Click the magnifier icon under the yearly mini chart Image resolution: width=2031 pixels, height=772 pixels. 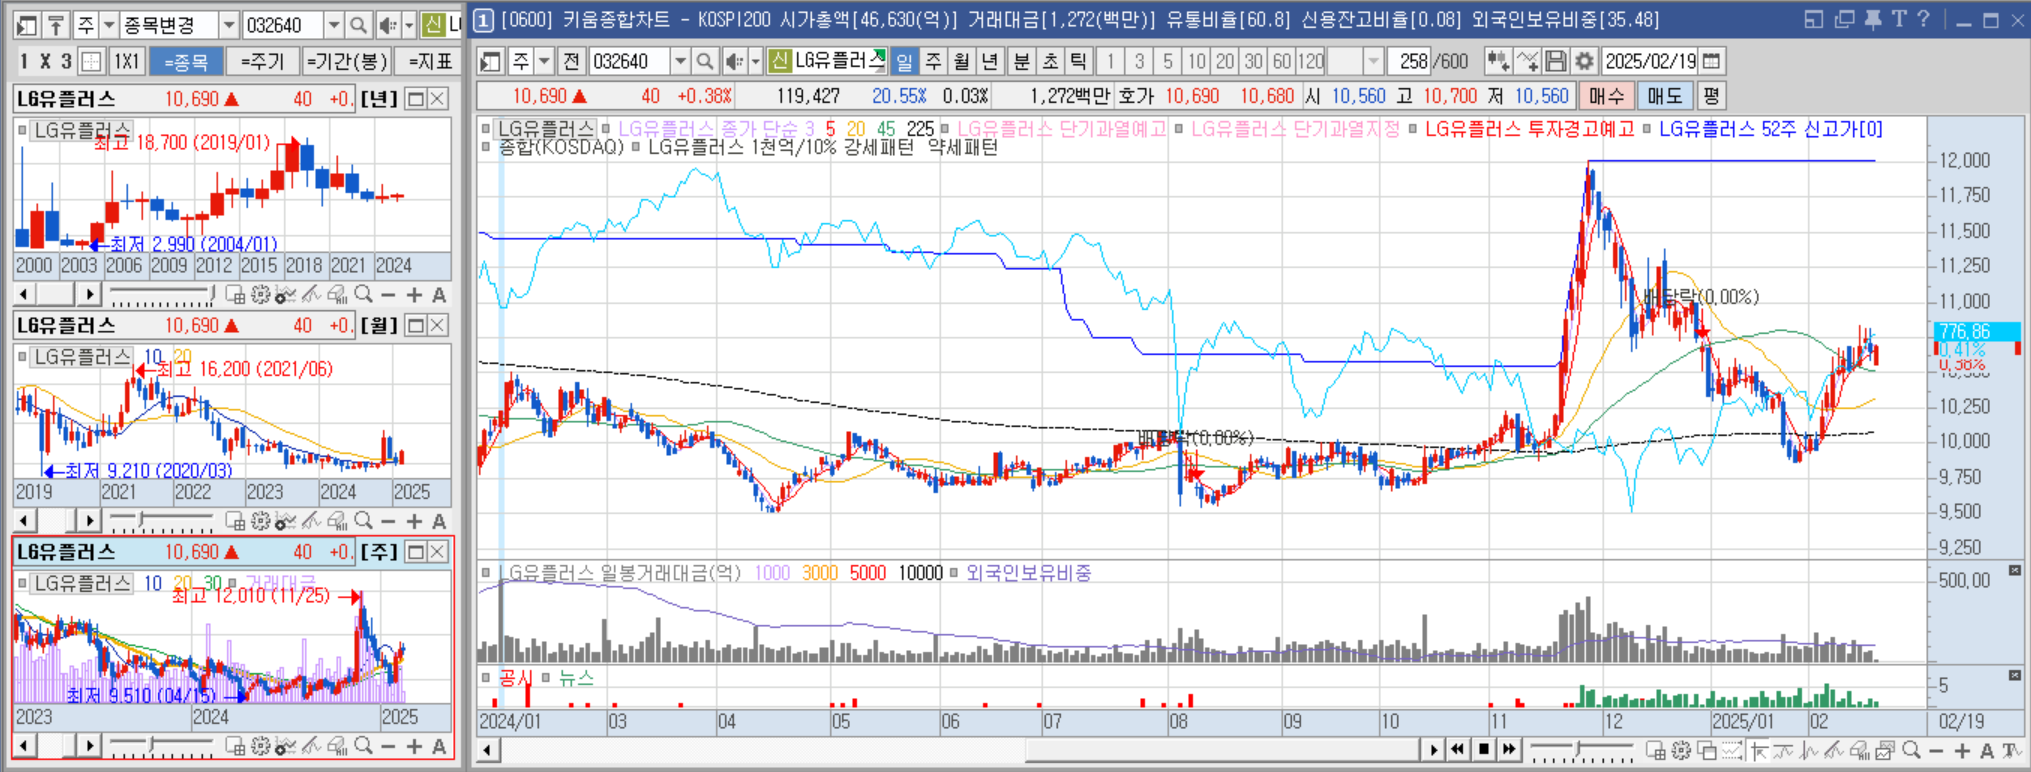363,295
